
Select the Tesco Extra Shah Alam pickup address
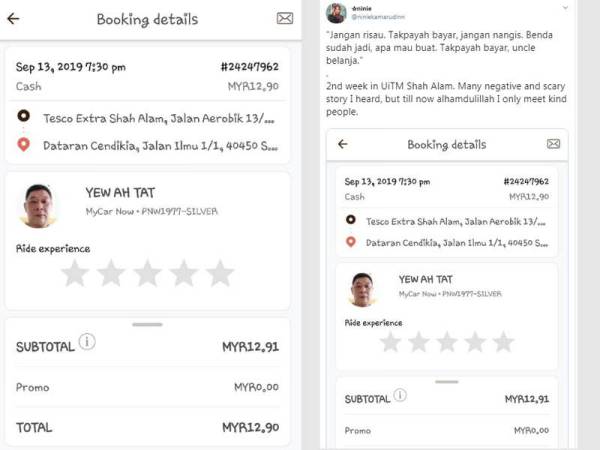tap(160, 117)
